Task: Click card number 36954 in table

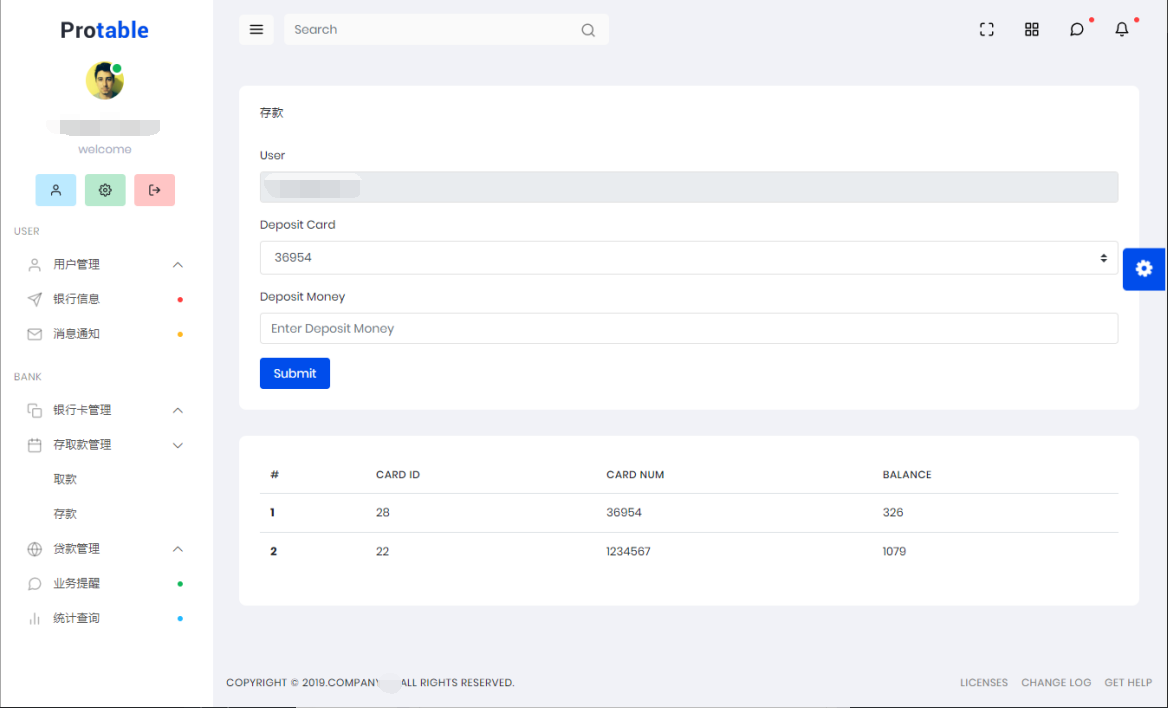Action: point(623,513)
